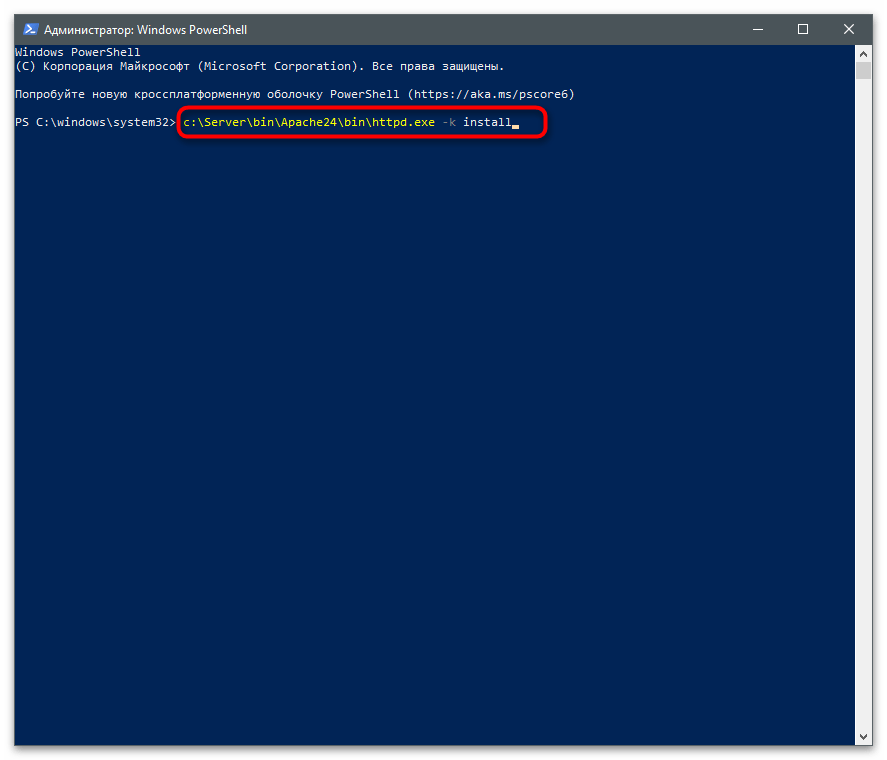The height and width of the screenshot is (760, 887).
Task: Click the blinking cursor after install
Action: pyautogui.click(x=515, y=125)
